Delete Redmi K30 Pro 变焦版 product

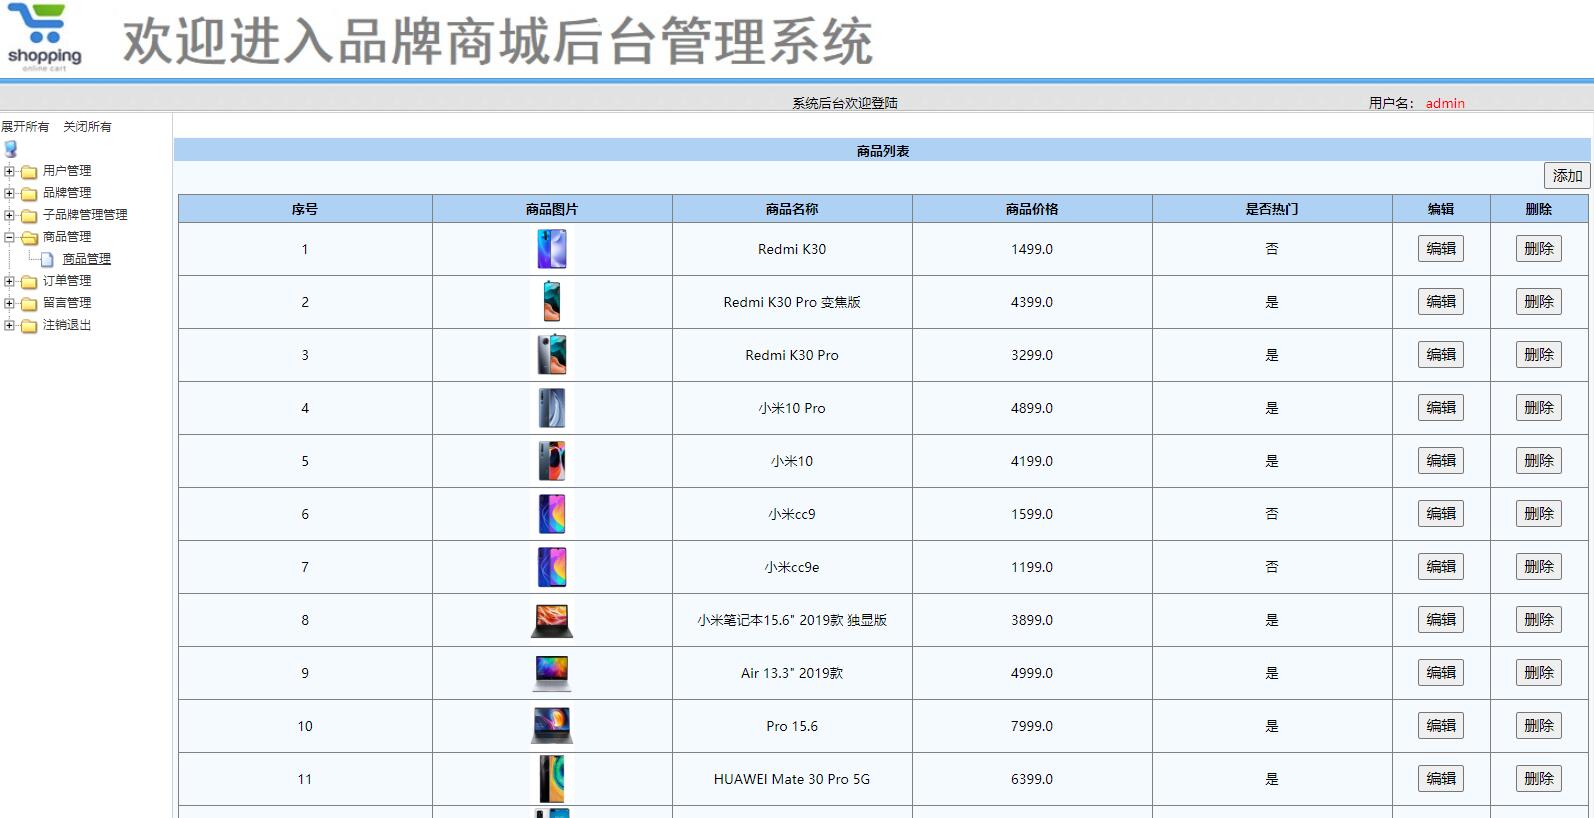1539,302
